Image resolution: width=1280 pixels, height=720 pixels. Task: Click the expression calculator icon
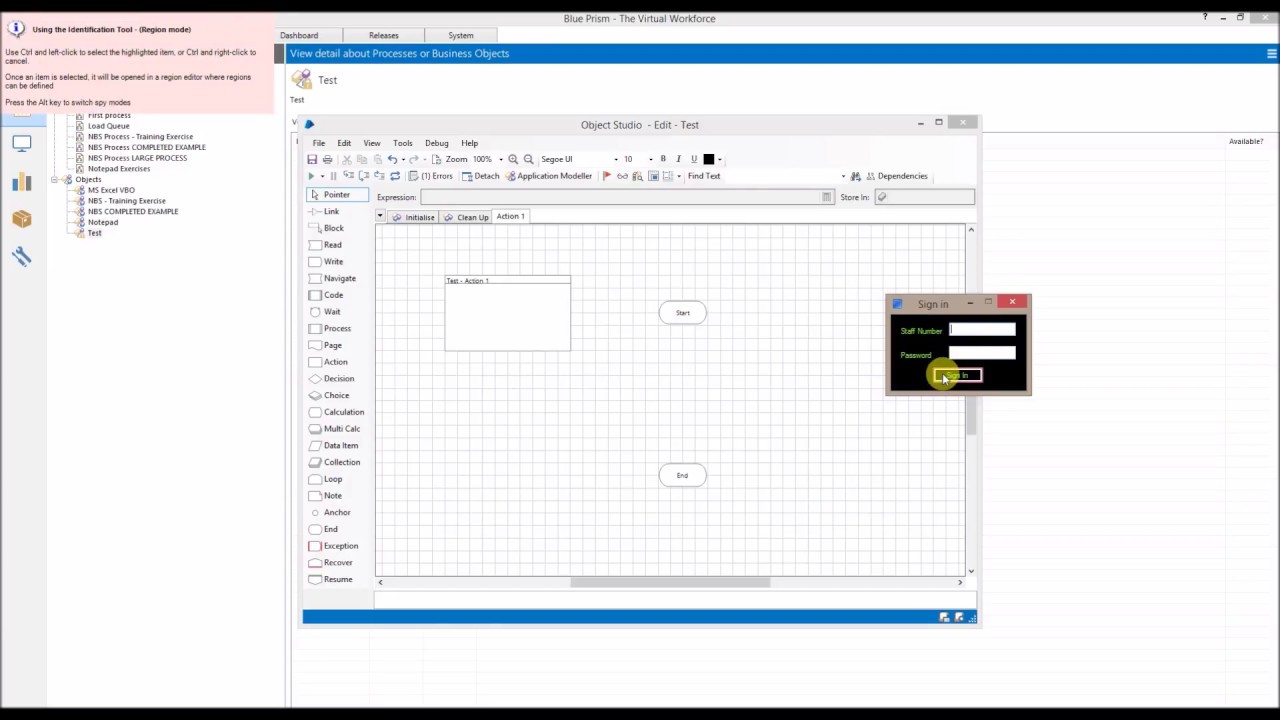click(x=826, y=197)
